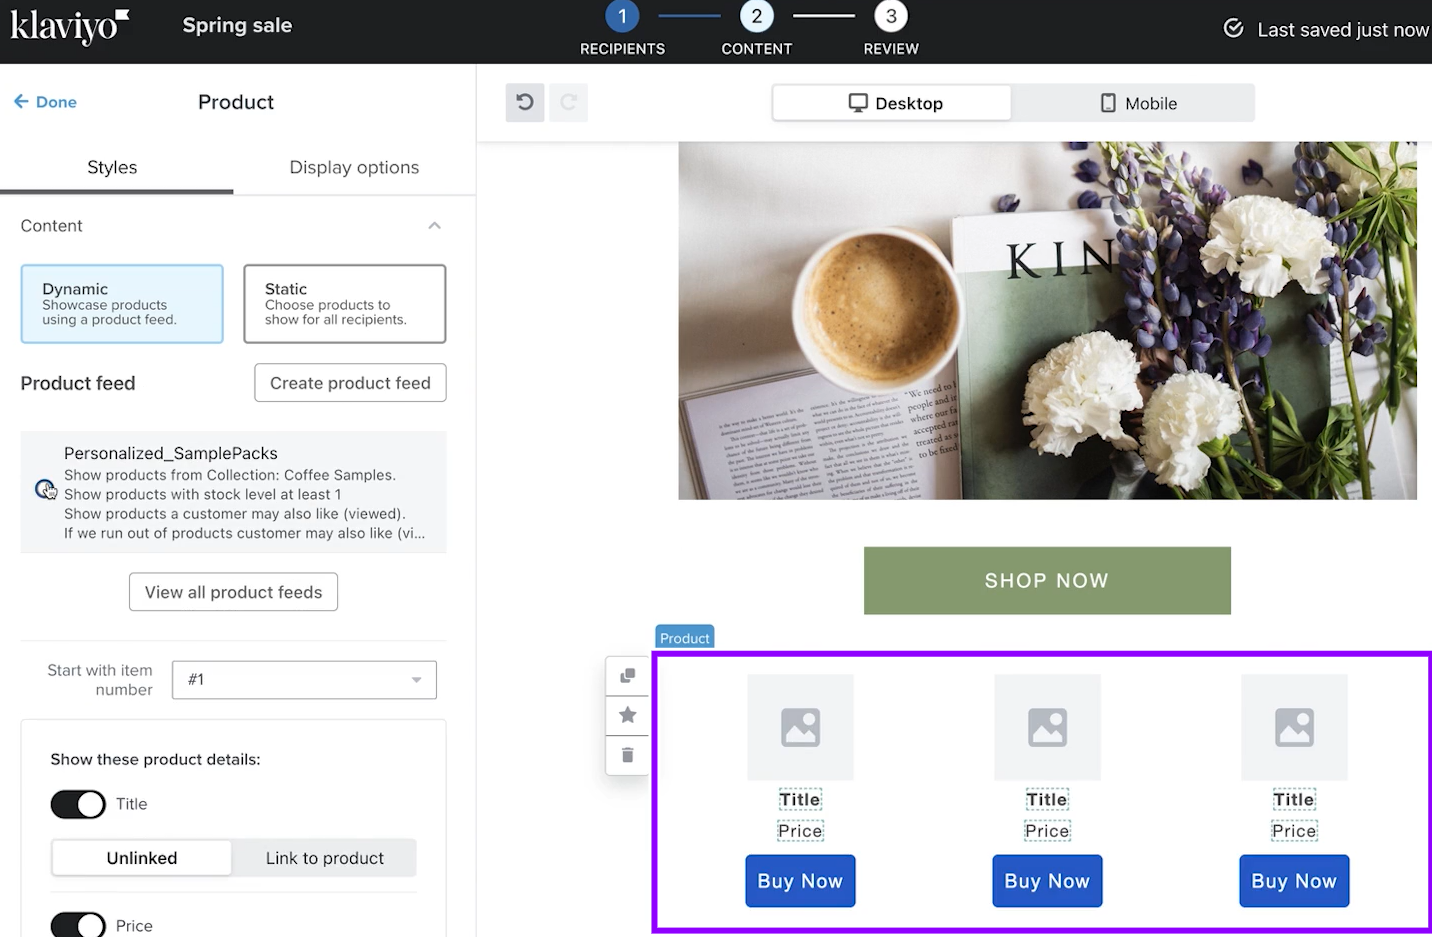Click the green SHOP NOW banner

coord(1046,580)
